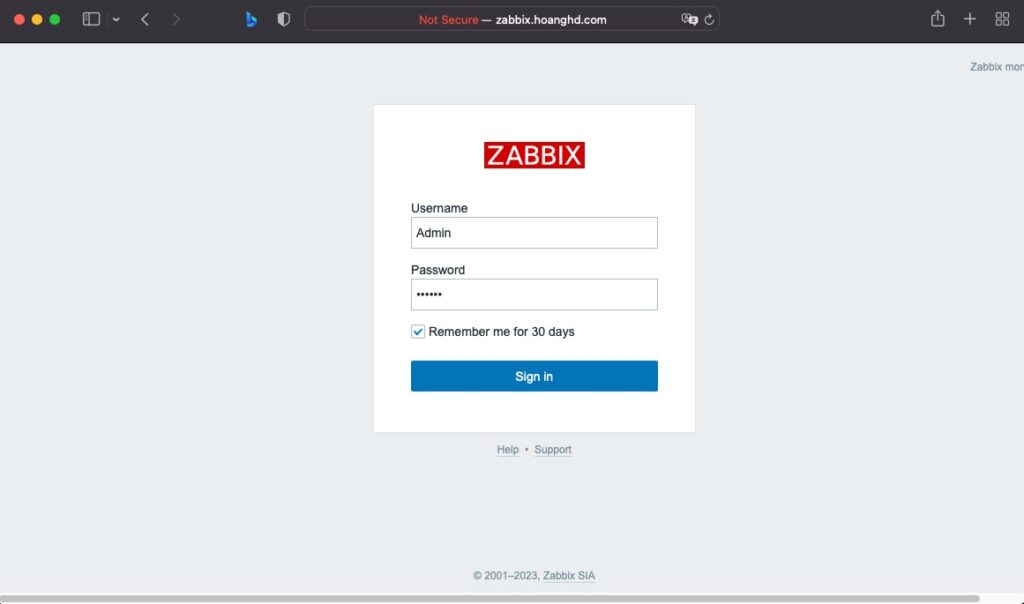The height and width of the screenshot is (604, 1024).
Task: Open a new tab with the plus icon
Action: click(x=970, y=19)
